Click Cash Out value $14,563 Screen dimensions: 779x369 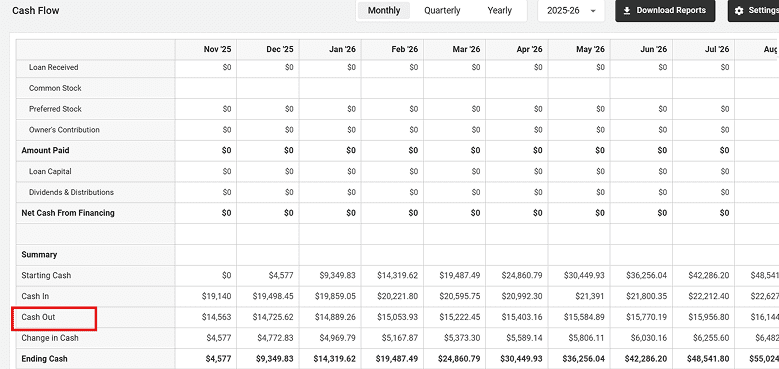[217, 317]
